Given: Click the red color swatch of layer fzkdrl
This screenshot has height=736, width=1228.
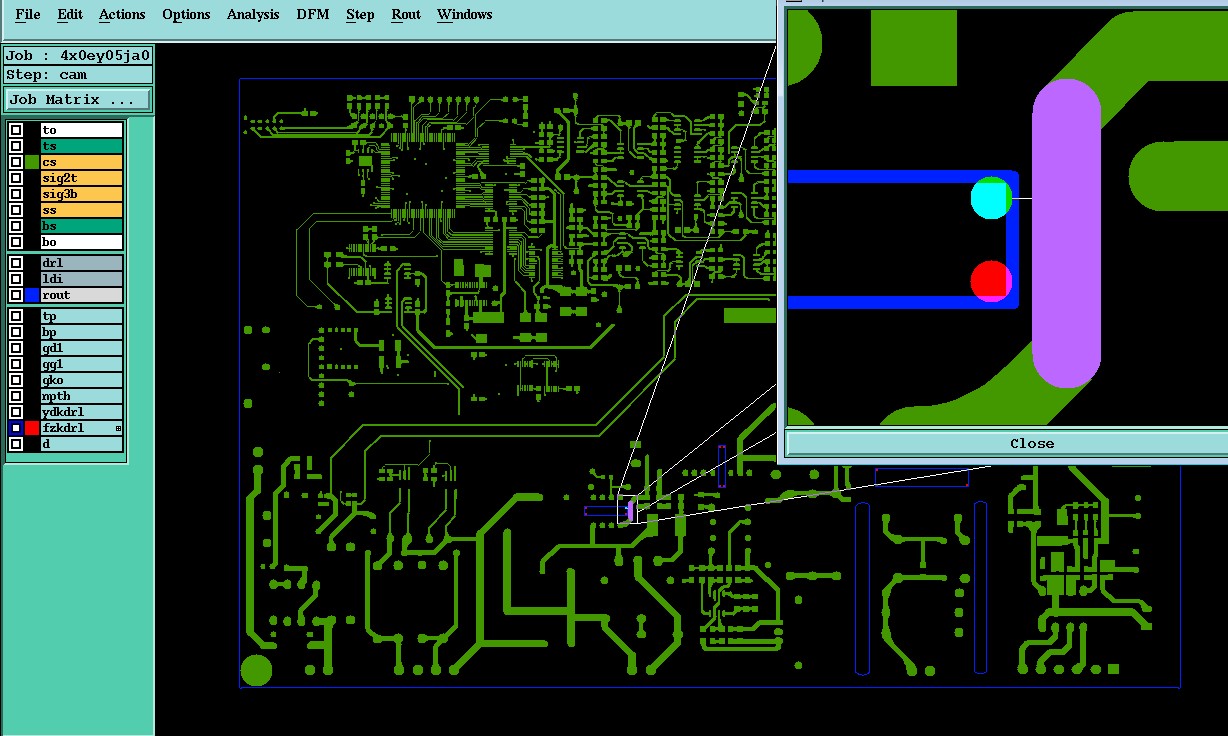Looking at the screenshot, I should click(x=32, y=428).
